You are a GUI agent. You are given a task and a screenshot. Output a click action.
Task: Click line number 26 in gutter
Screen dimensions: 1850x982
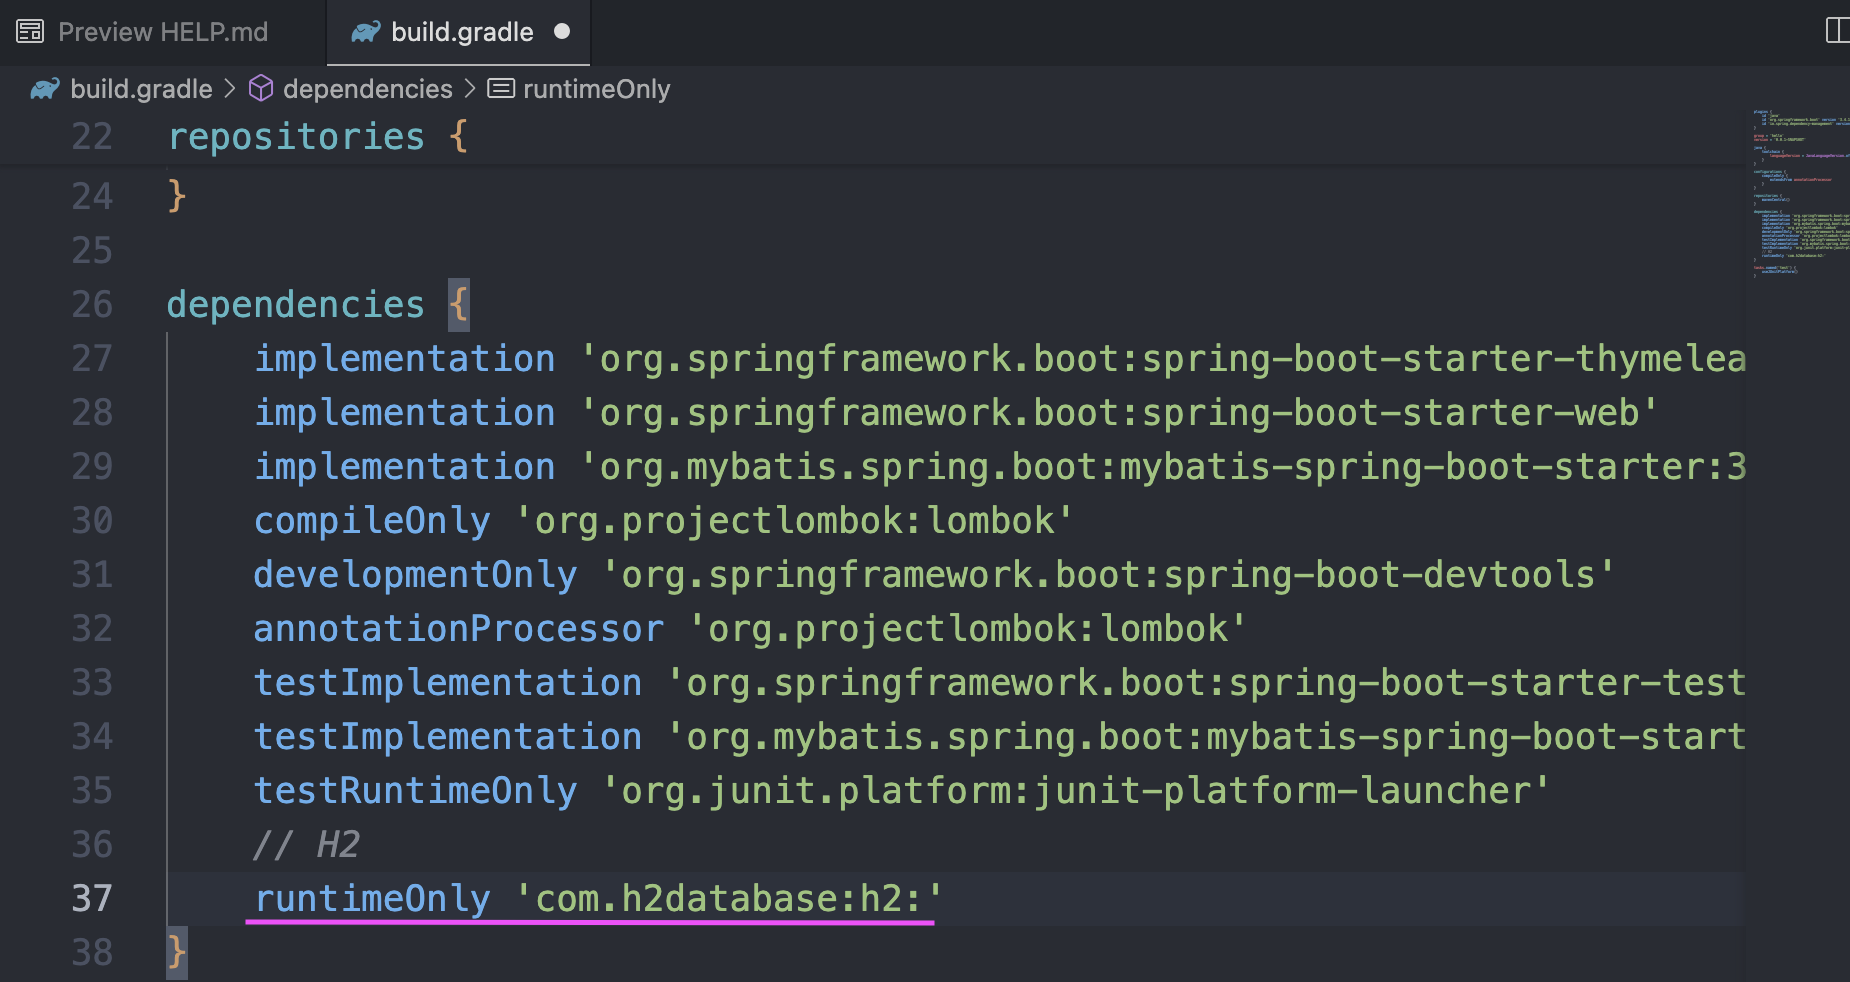tap(92, 304)
